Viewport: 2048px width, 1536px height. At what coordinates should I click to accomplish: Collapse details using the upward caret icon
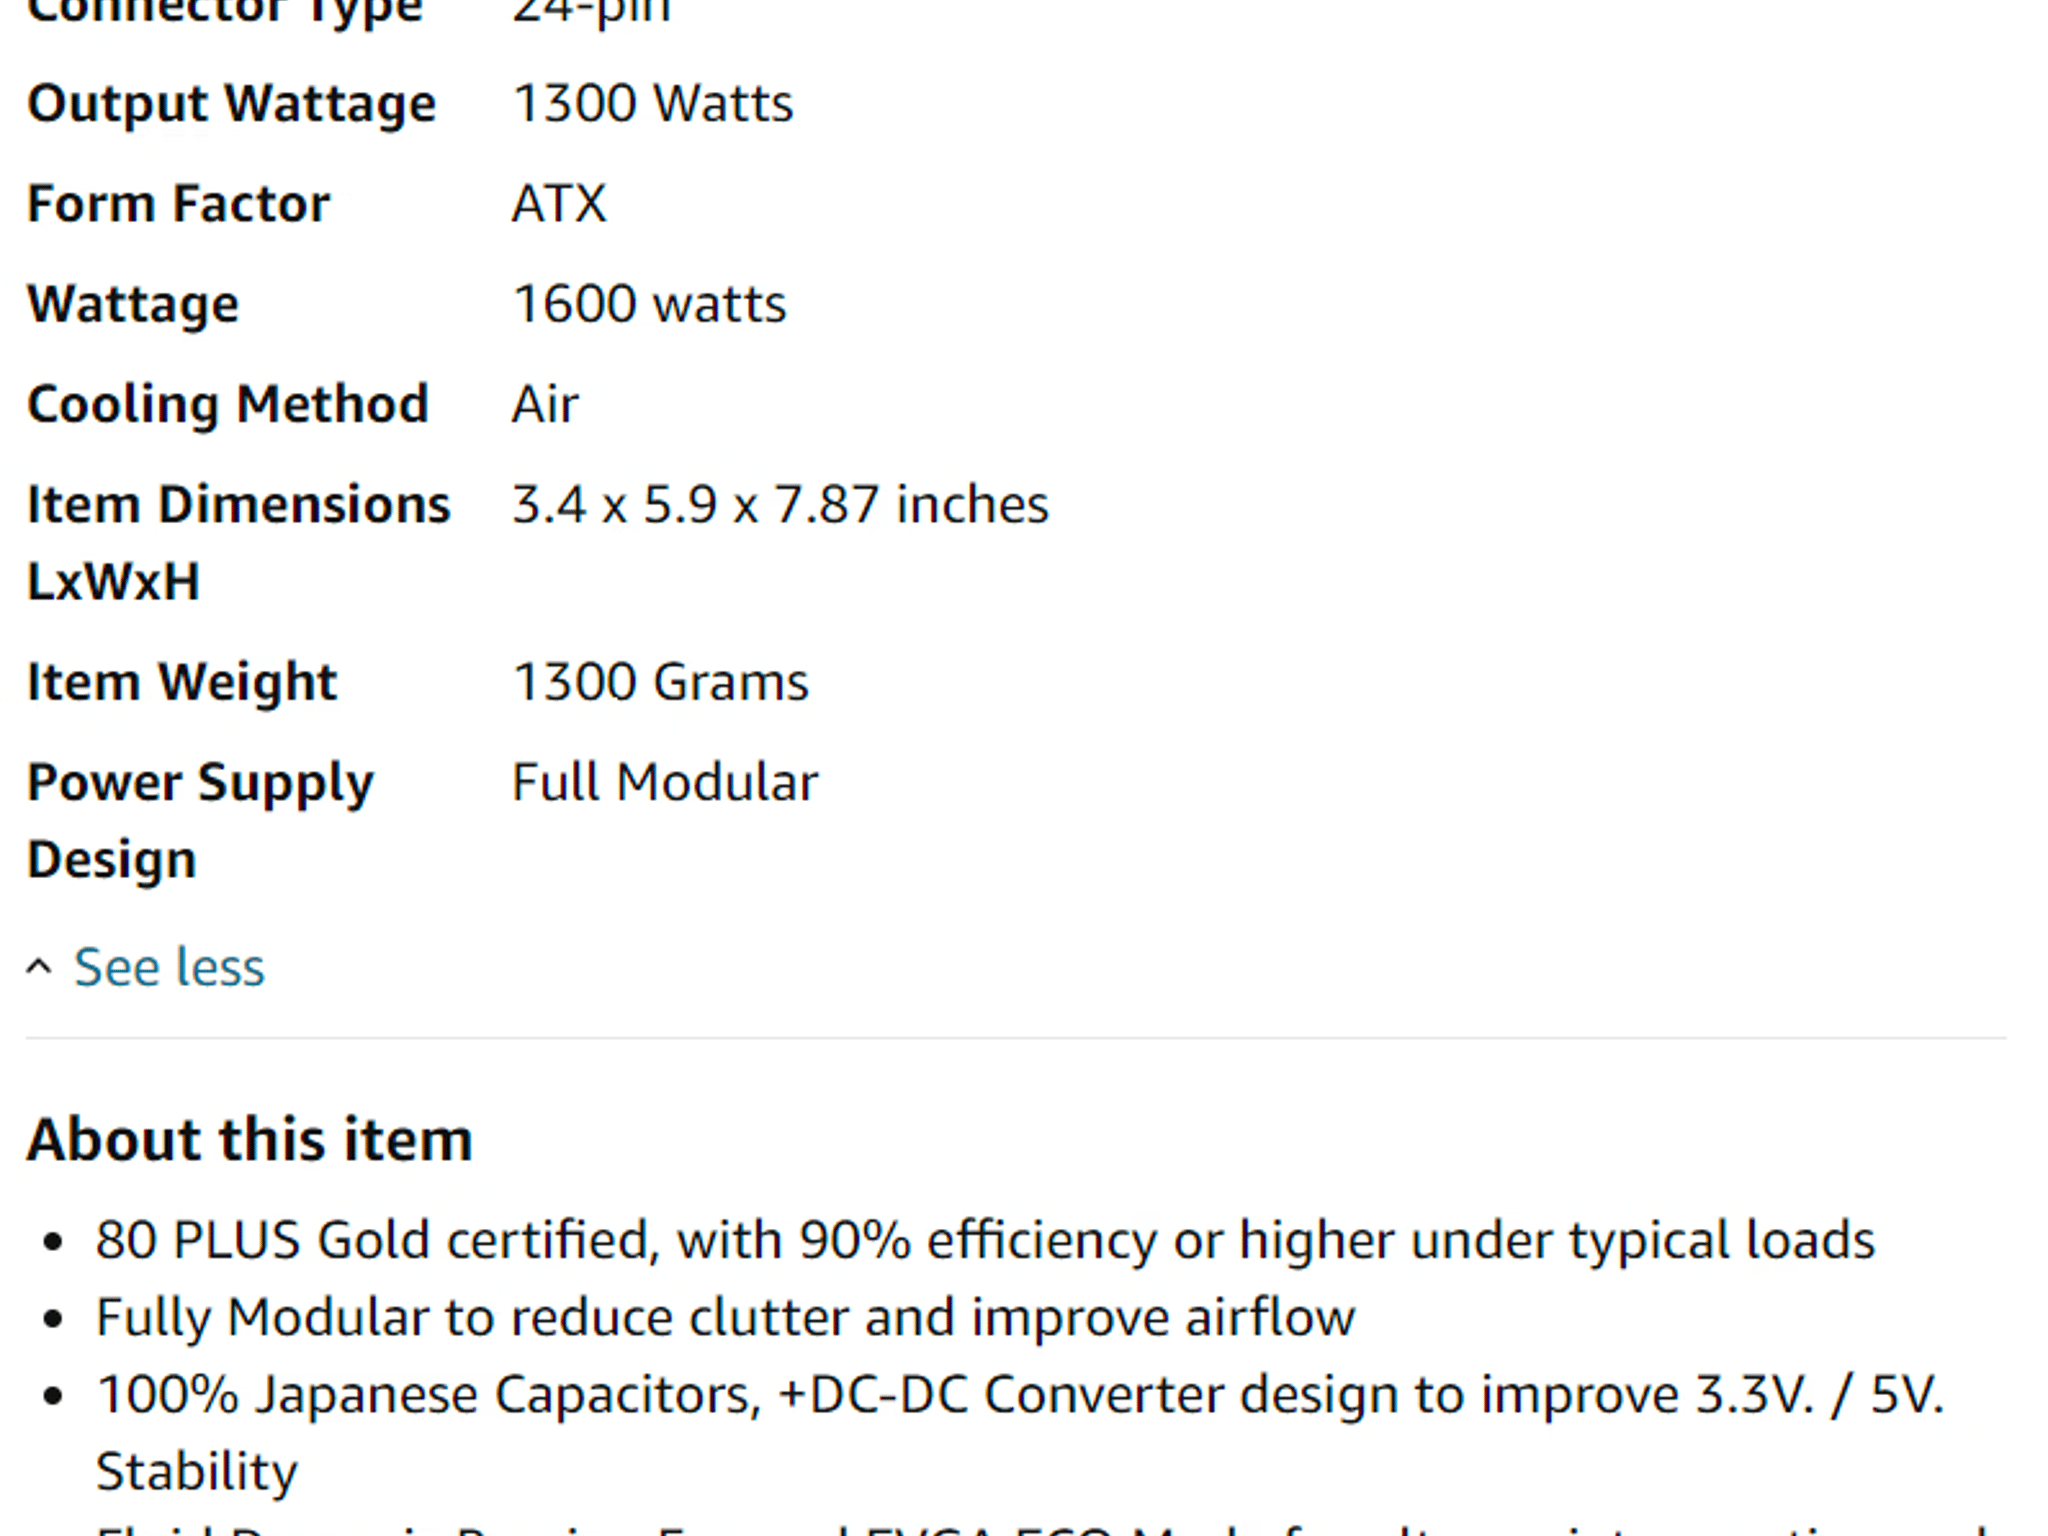pyautogui.click(x=39, y=967)
